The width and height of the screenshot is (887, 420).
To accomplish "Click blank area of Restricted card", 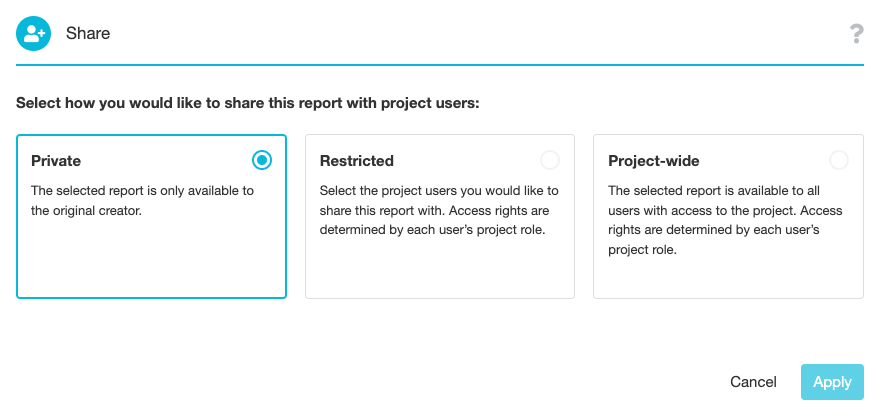I will 440,270.
